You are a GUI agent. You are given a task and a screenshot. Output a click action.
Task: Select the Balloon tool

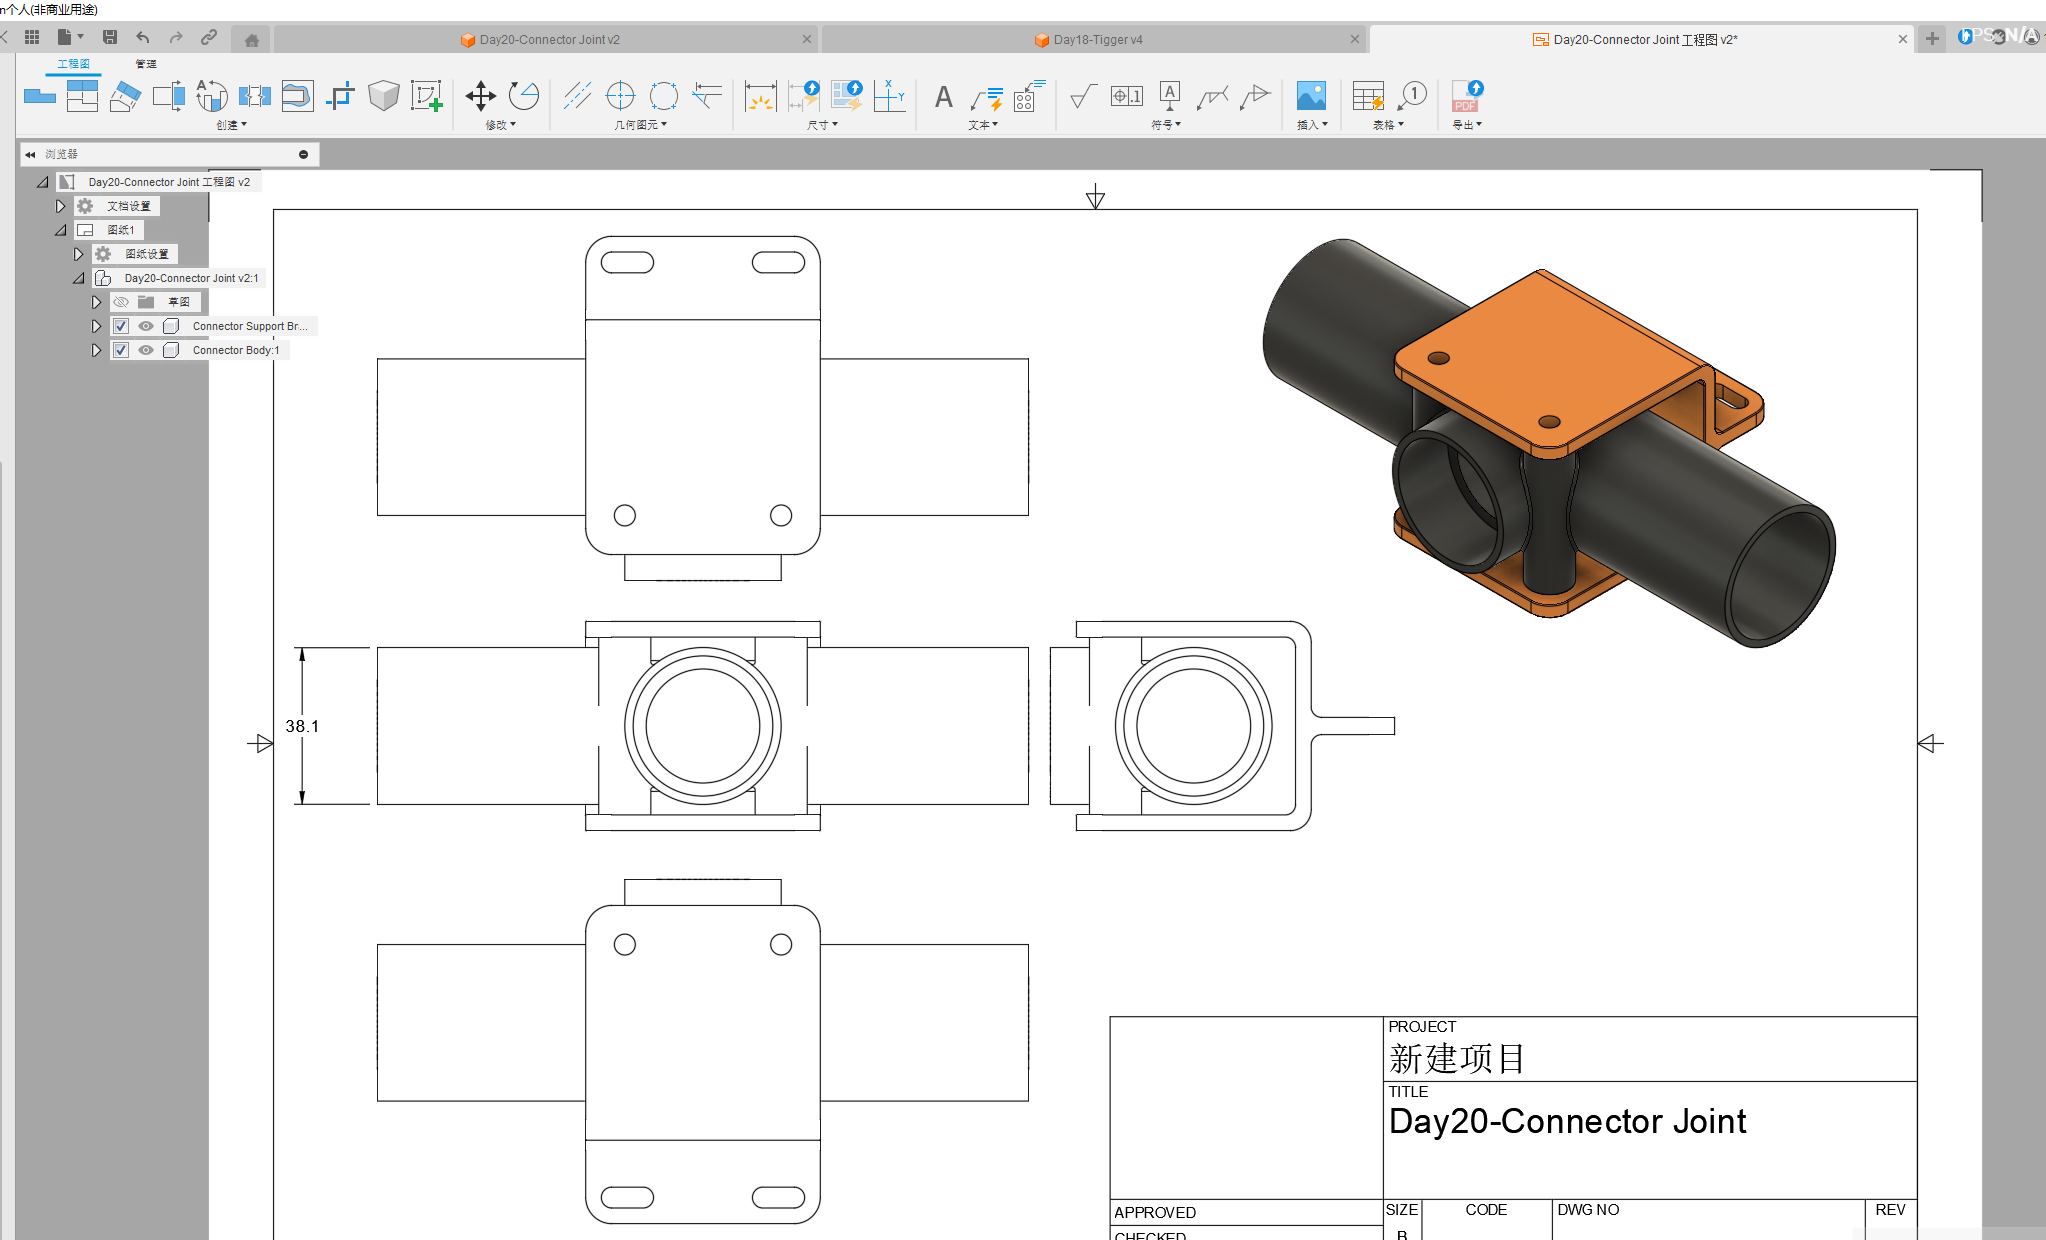(x=1412, y=96)
